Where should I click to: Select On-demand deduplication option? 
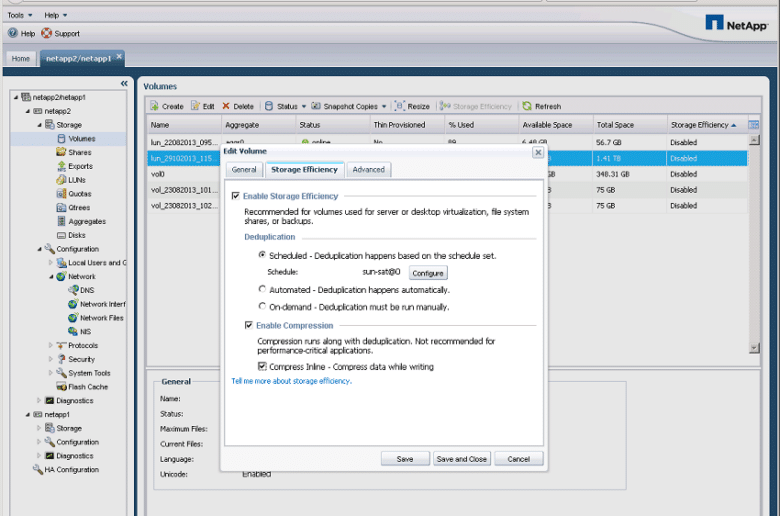(262, 307)
